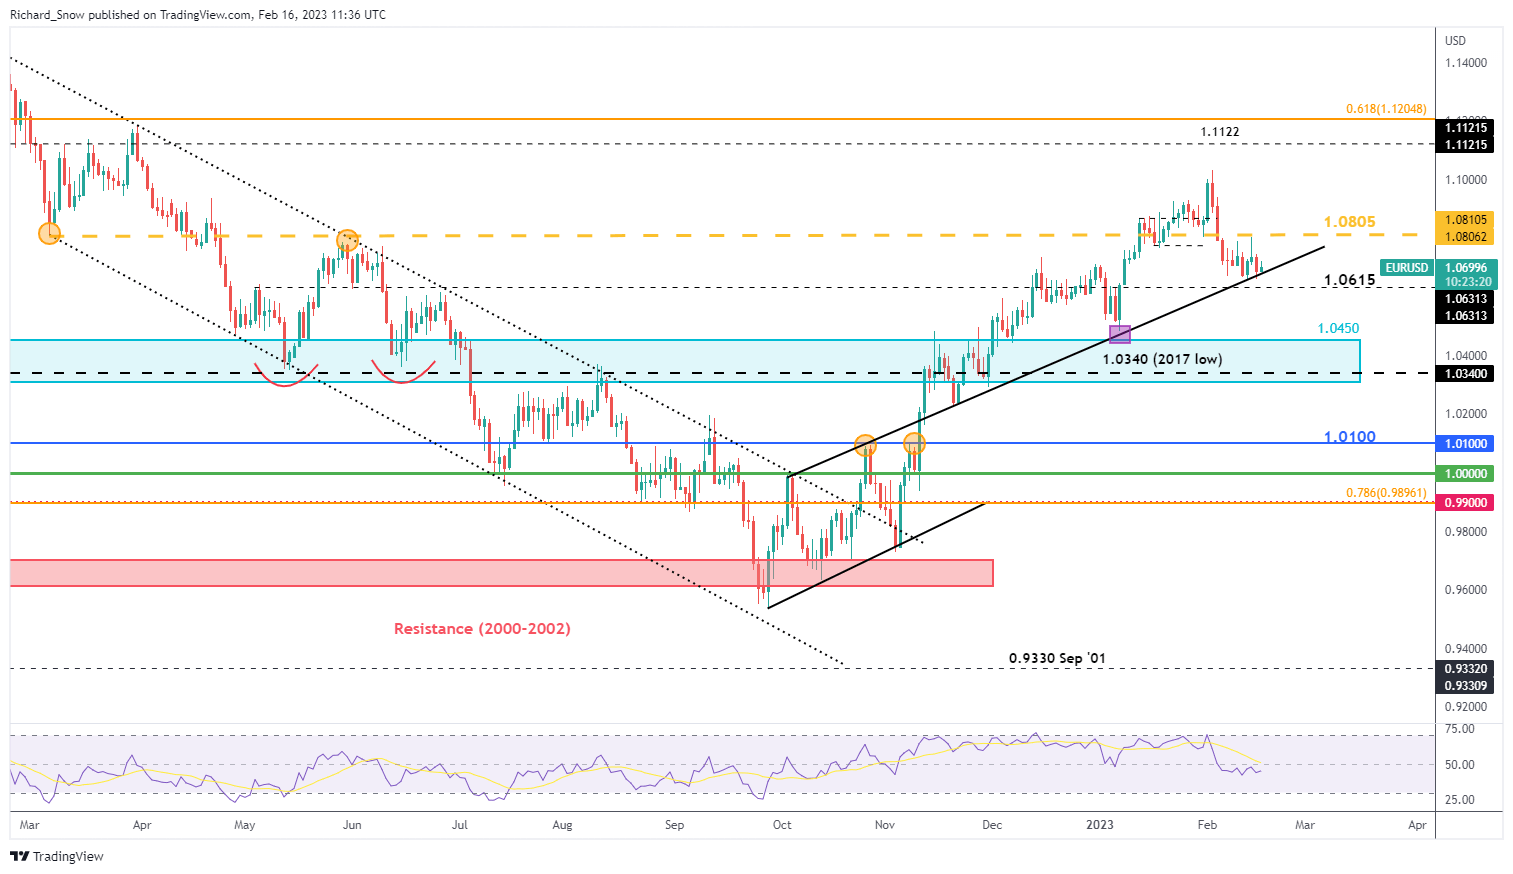
Task: Click the USD currency label on the price axis
Action: [1455, 41]
